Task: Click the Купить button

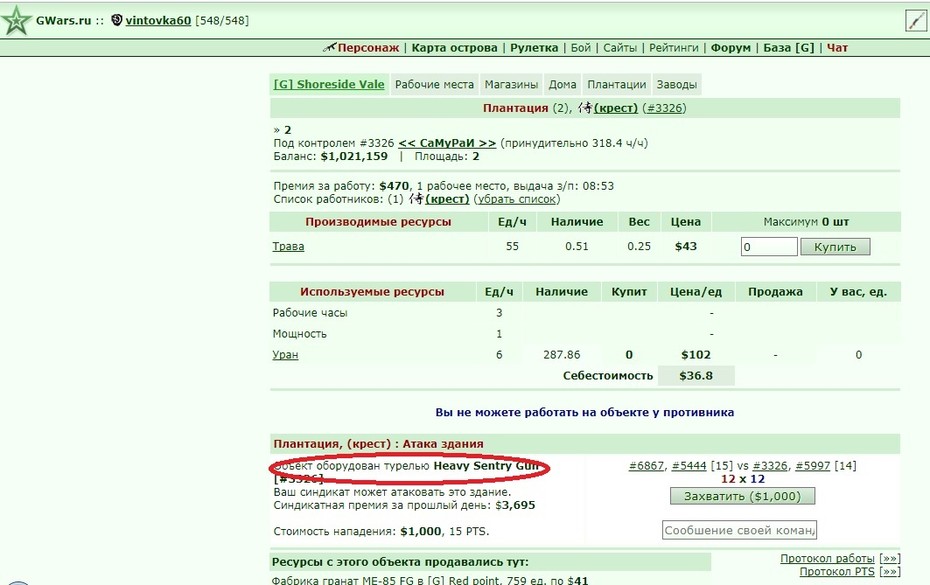Action: (x=835, y=247)
